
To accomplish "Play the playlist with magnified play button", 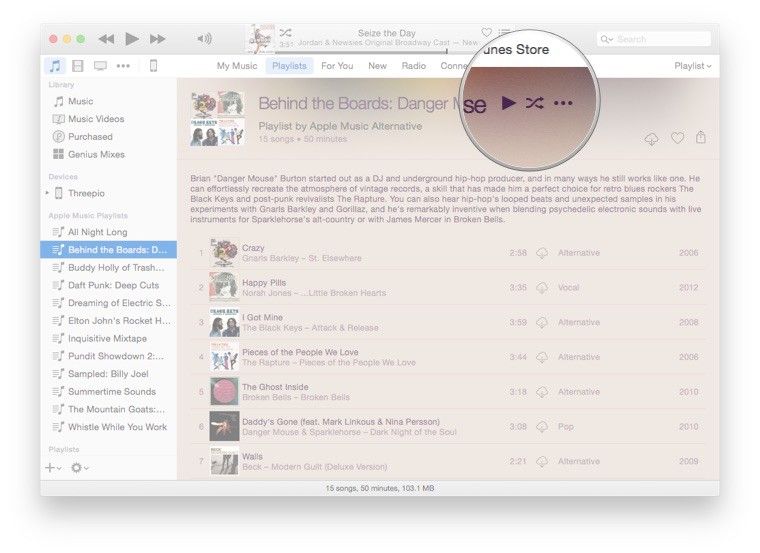I will click(x=508, y=103).
